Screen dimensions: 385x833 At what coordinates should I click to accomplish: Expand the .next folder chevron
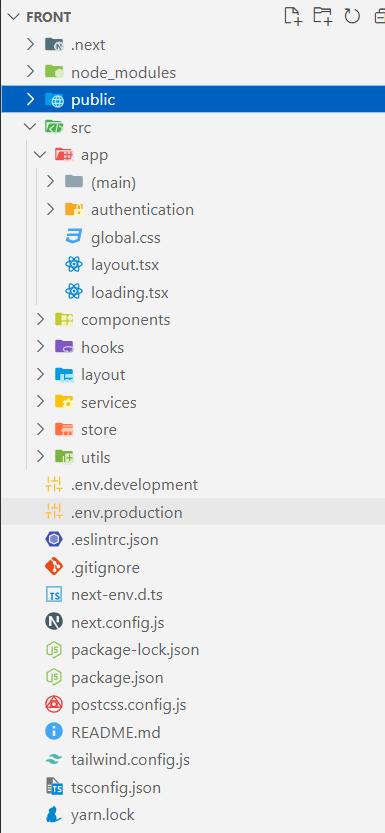click(x=30, y=44)
